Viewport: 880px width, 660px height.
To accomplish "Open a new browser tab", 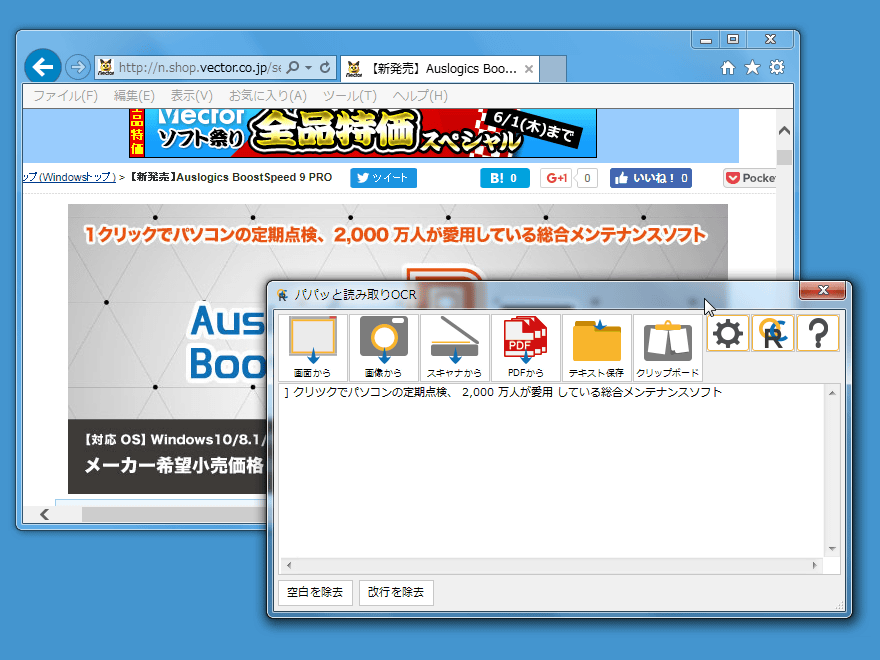I will [553, 69].
